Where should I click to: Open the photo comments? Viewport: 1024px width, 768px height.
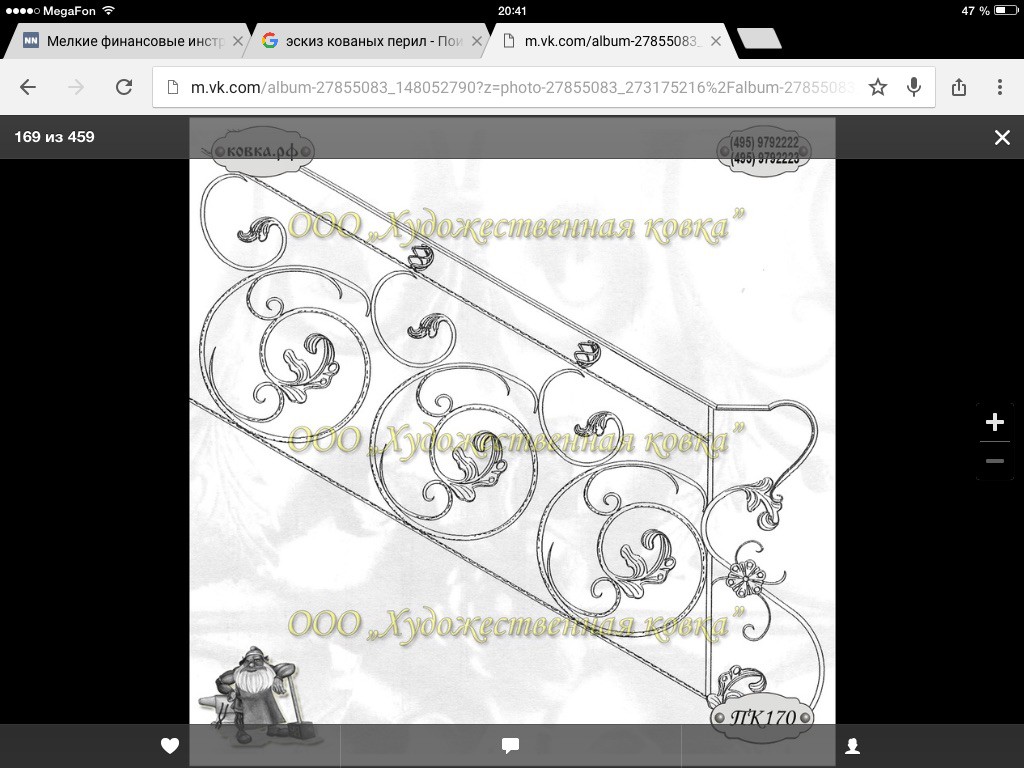coord(510,746)
